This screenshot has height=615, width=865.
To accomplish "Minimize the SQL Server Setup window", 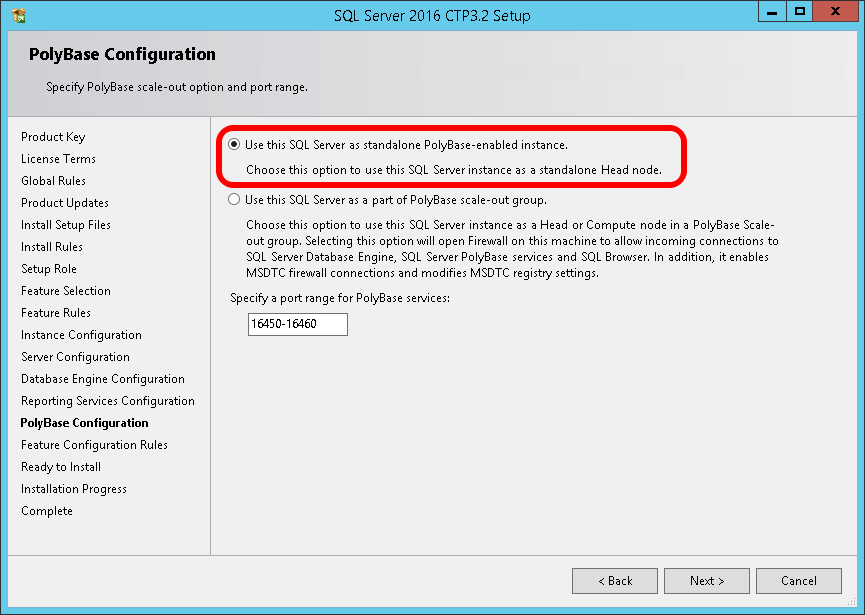I will coord(772,12).
